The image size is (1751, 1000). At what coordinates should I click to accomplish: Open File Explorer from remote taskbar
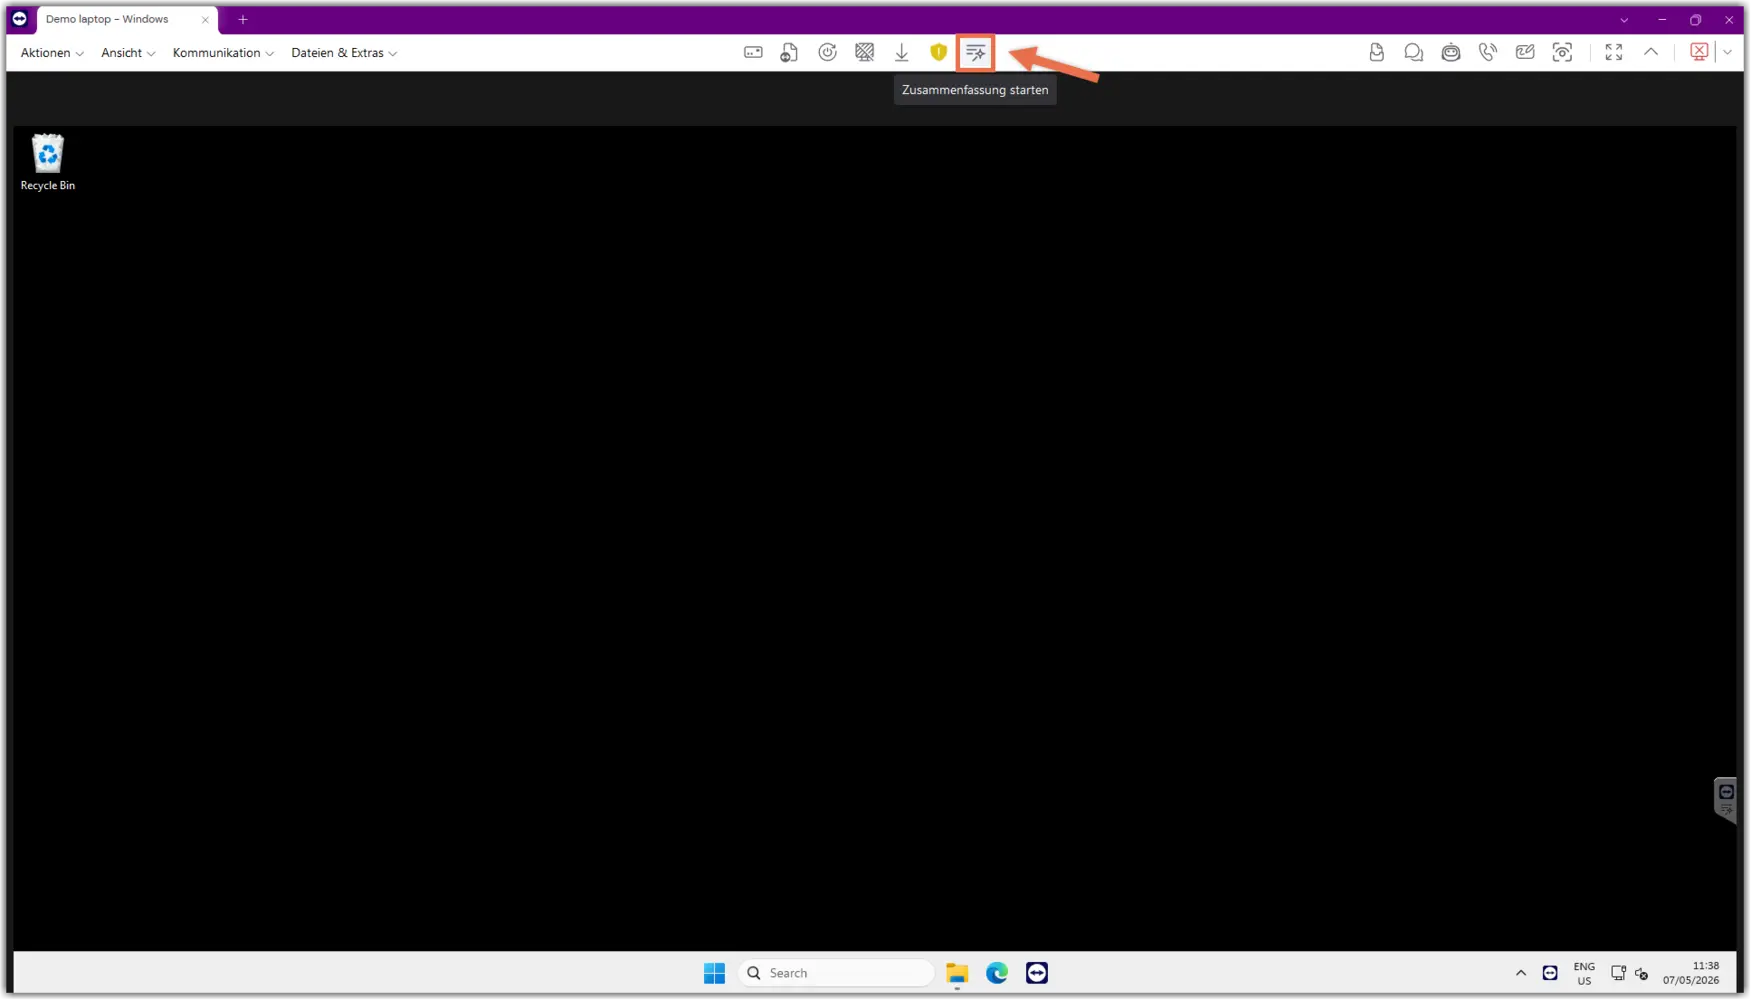[957, 973]
